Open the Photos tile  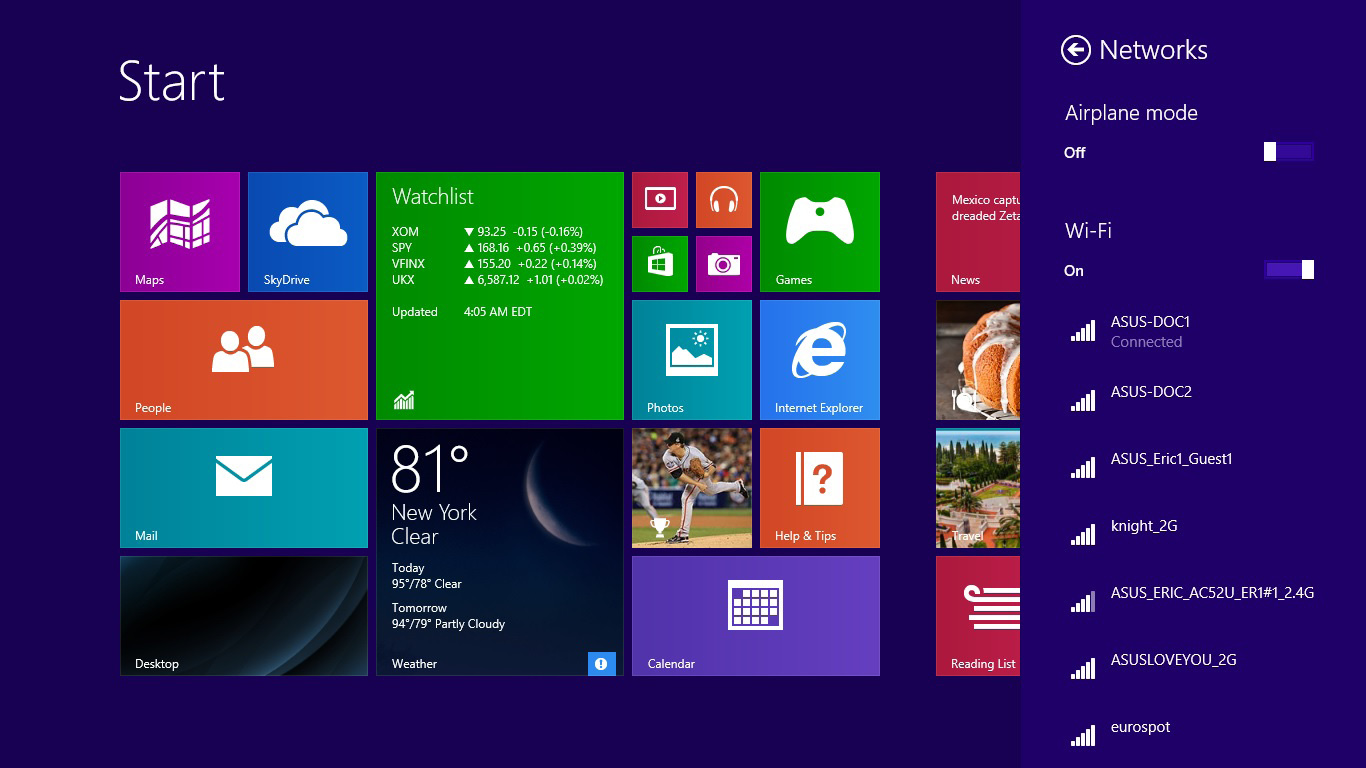[692, 360]
